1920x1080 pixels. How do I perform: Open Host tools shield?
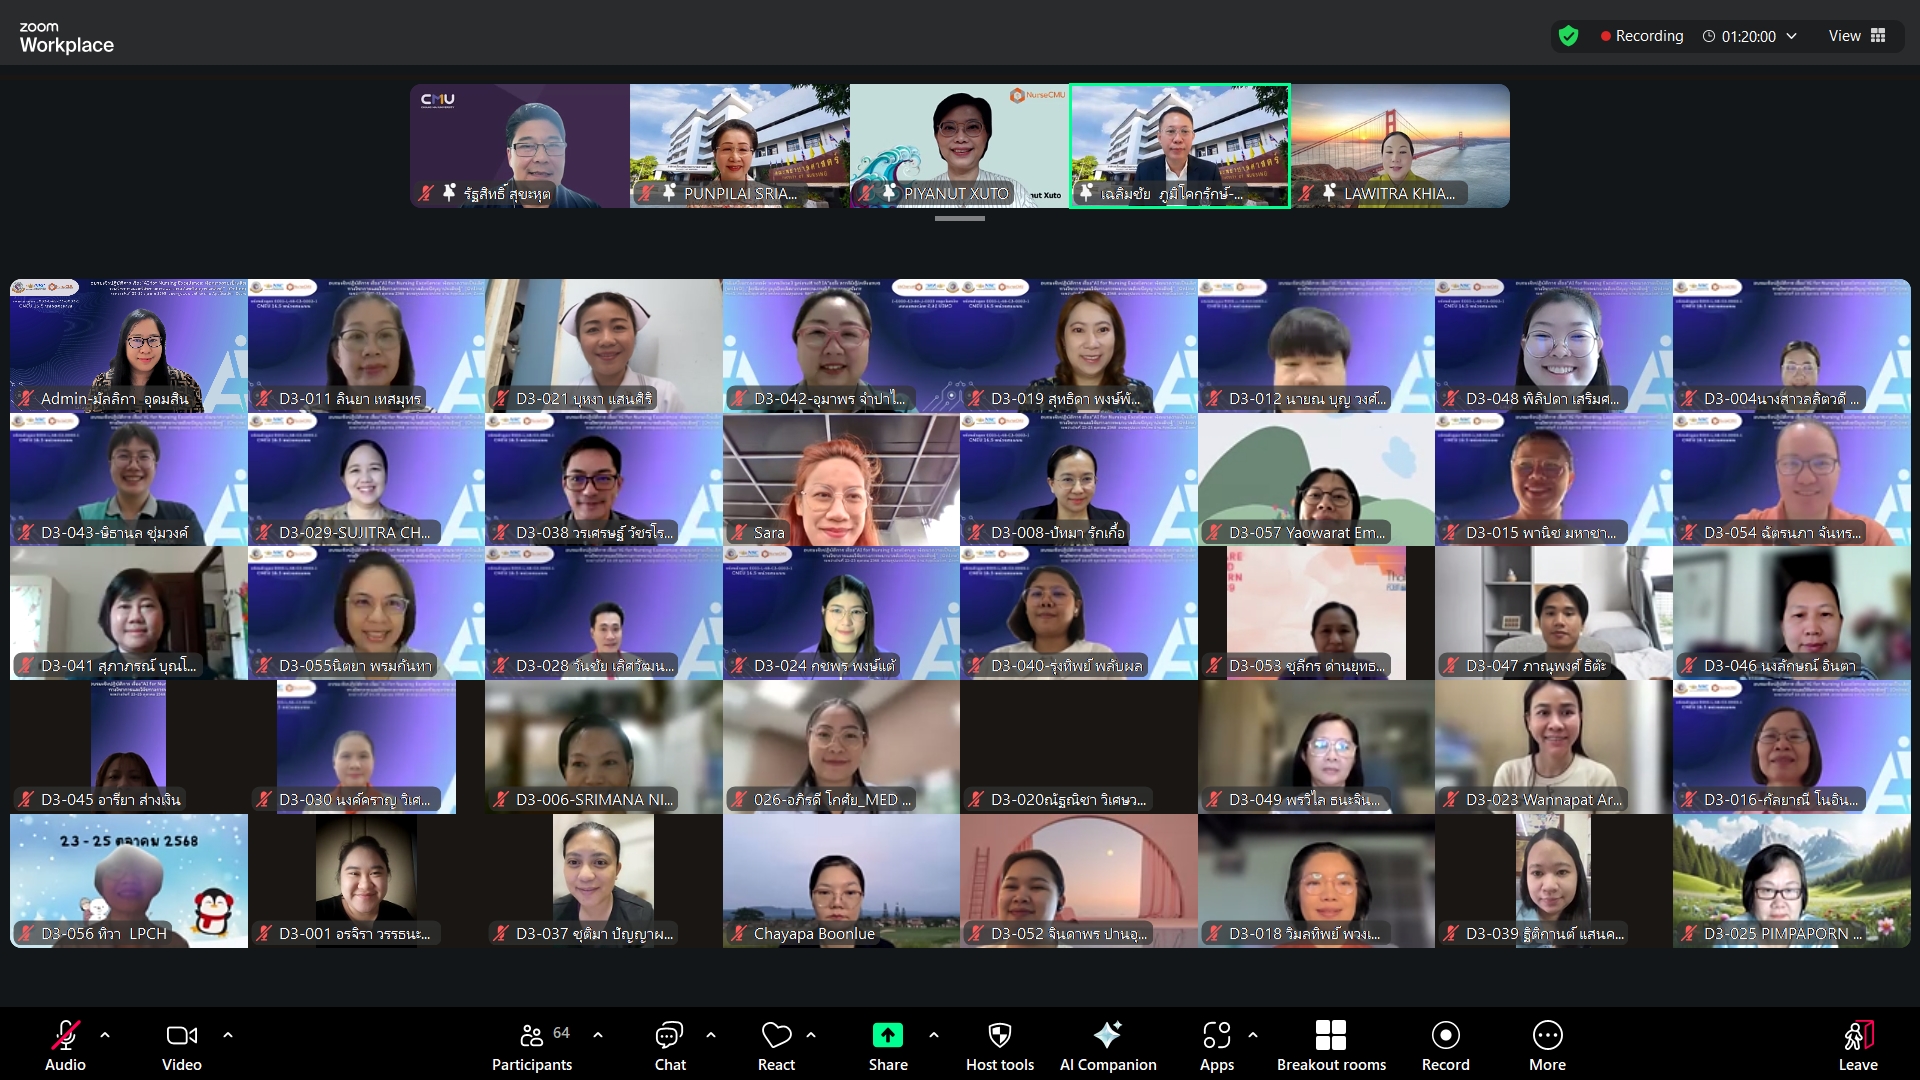point(999,1036)
